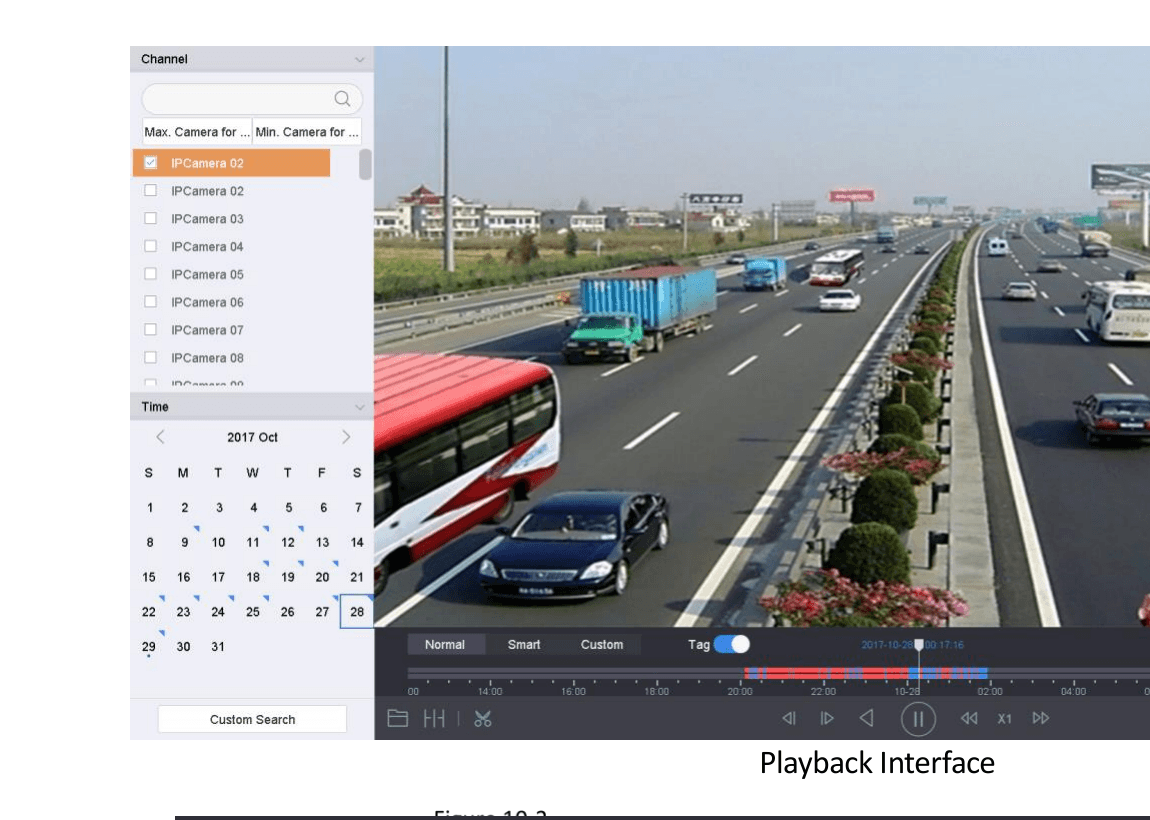The image size is (1150, 820).
Task: Click Max. Camera for button
Action: click(x=197, y=132)
